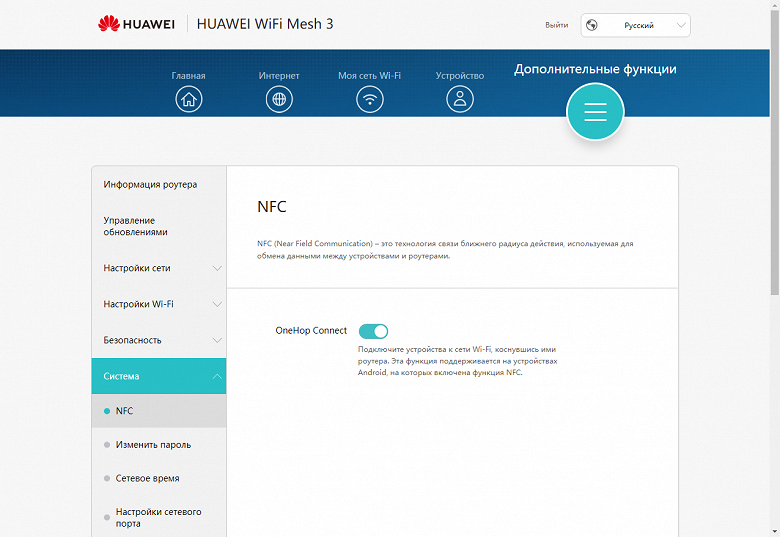This screenshot has height=537, width=780.
Task: Click the HUAWEI WiFi Mesh 3 title
Action: 265,24
